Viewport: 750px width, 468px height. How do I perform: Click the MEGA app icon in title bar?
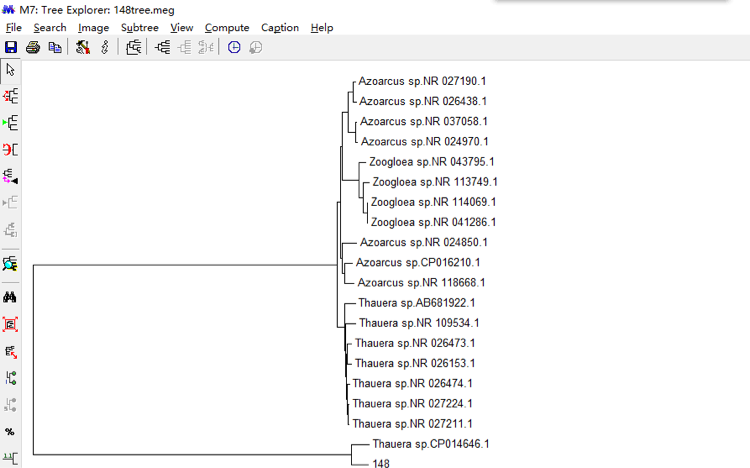[x=8, y=9]
